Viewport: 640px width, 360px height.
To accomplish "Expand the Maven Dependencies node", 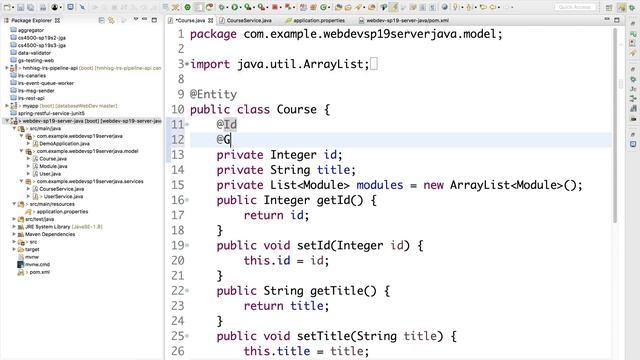I will [14, 234].
